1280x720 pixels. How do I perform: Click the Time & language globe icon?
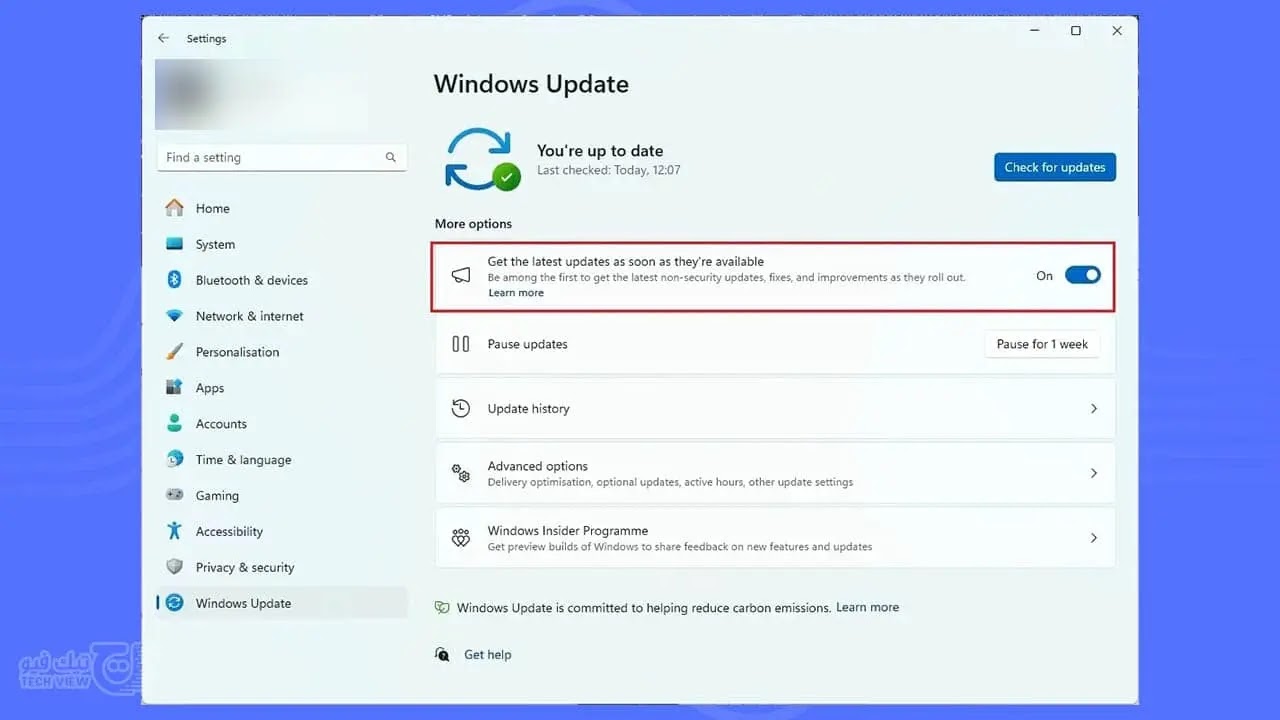175,459
